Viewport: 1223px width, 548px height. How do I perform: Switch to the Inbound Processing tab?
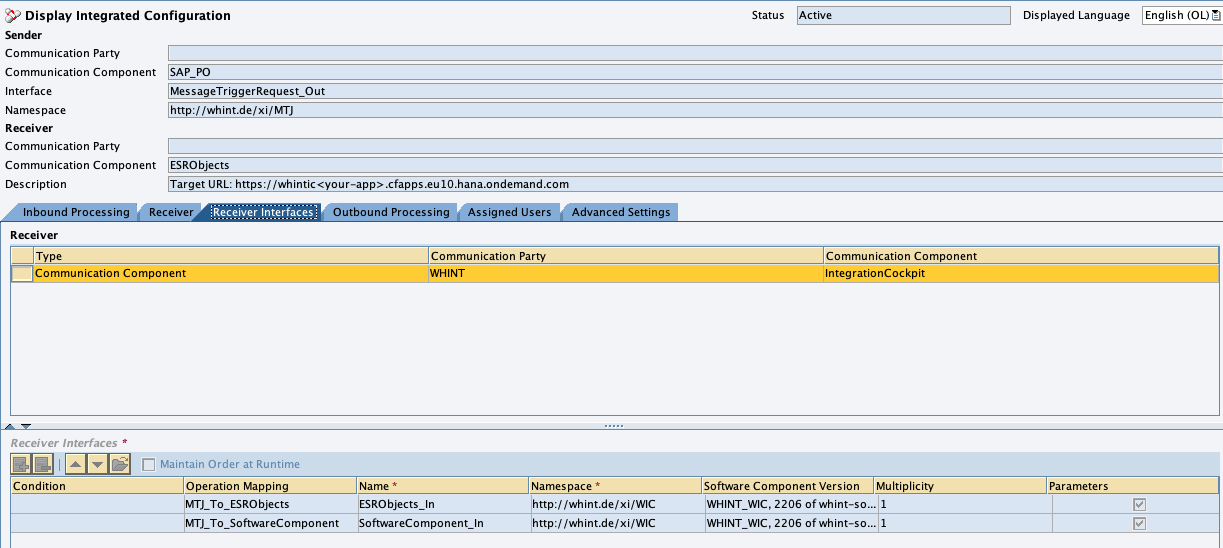(75, 212)
